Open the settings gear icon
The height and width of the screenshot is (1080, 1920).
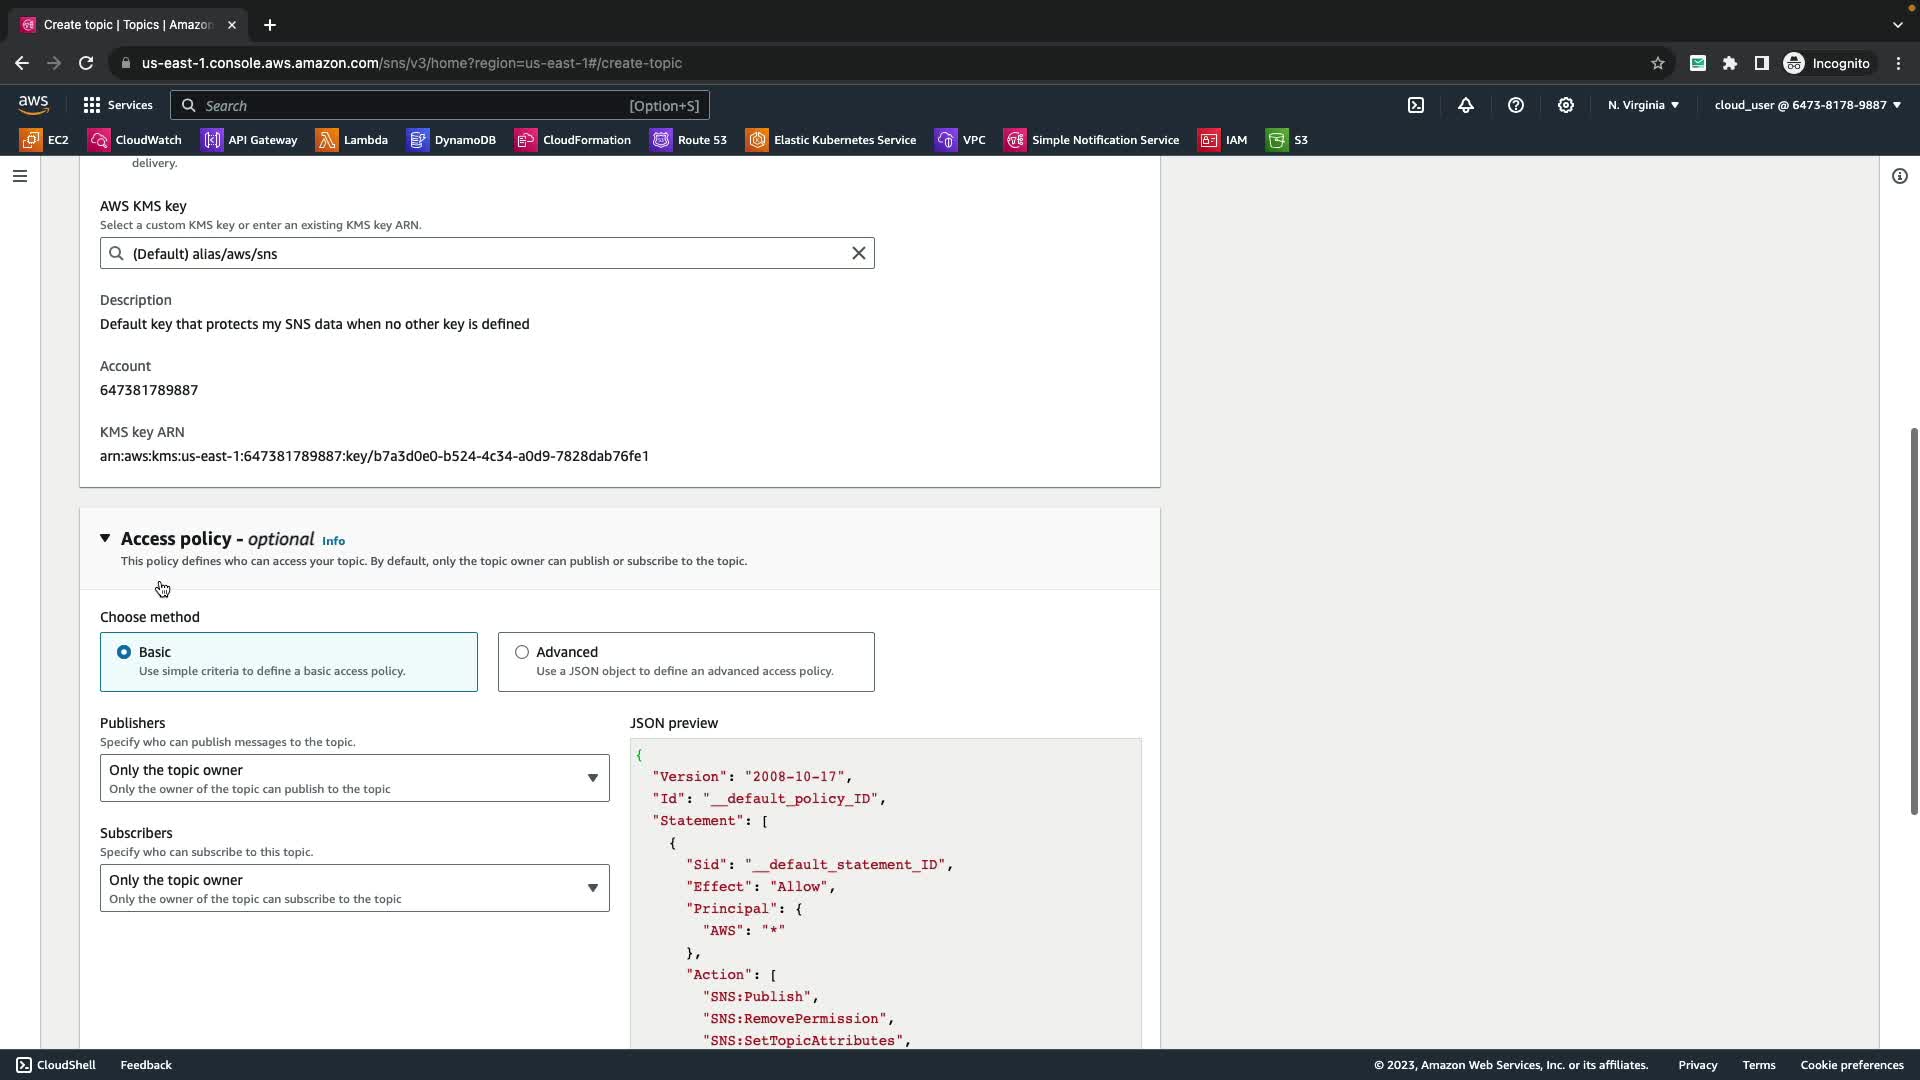click(1566, 105)
